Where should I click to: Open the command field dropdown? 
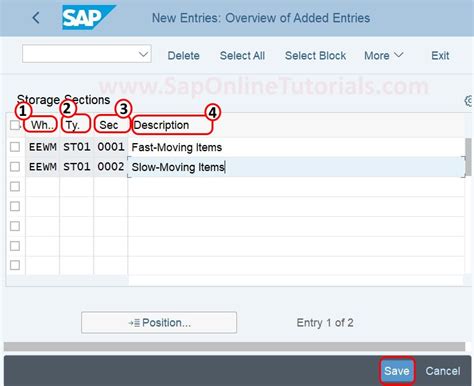[144, 54]
